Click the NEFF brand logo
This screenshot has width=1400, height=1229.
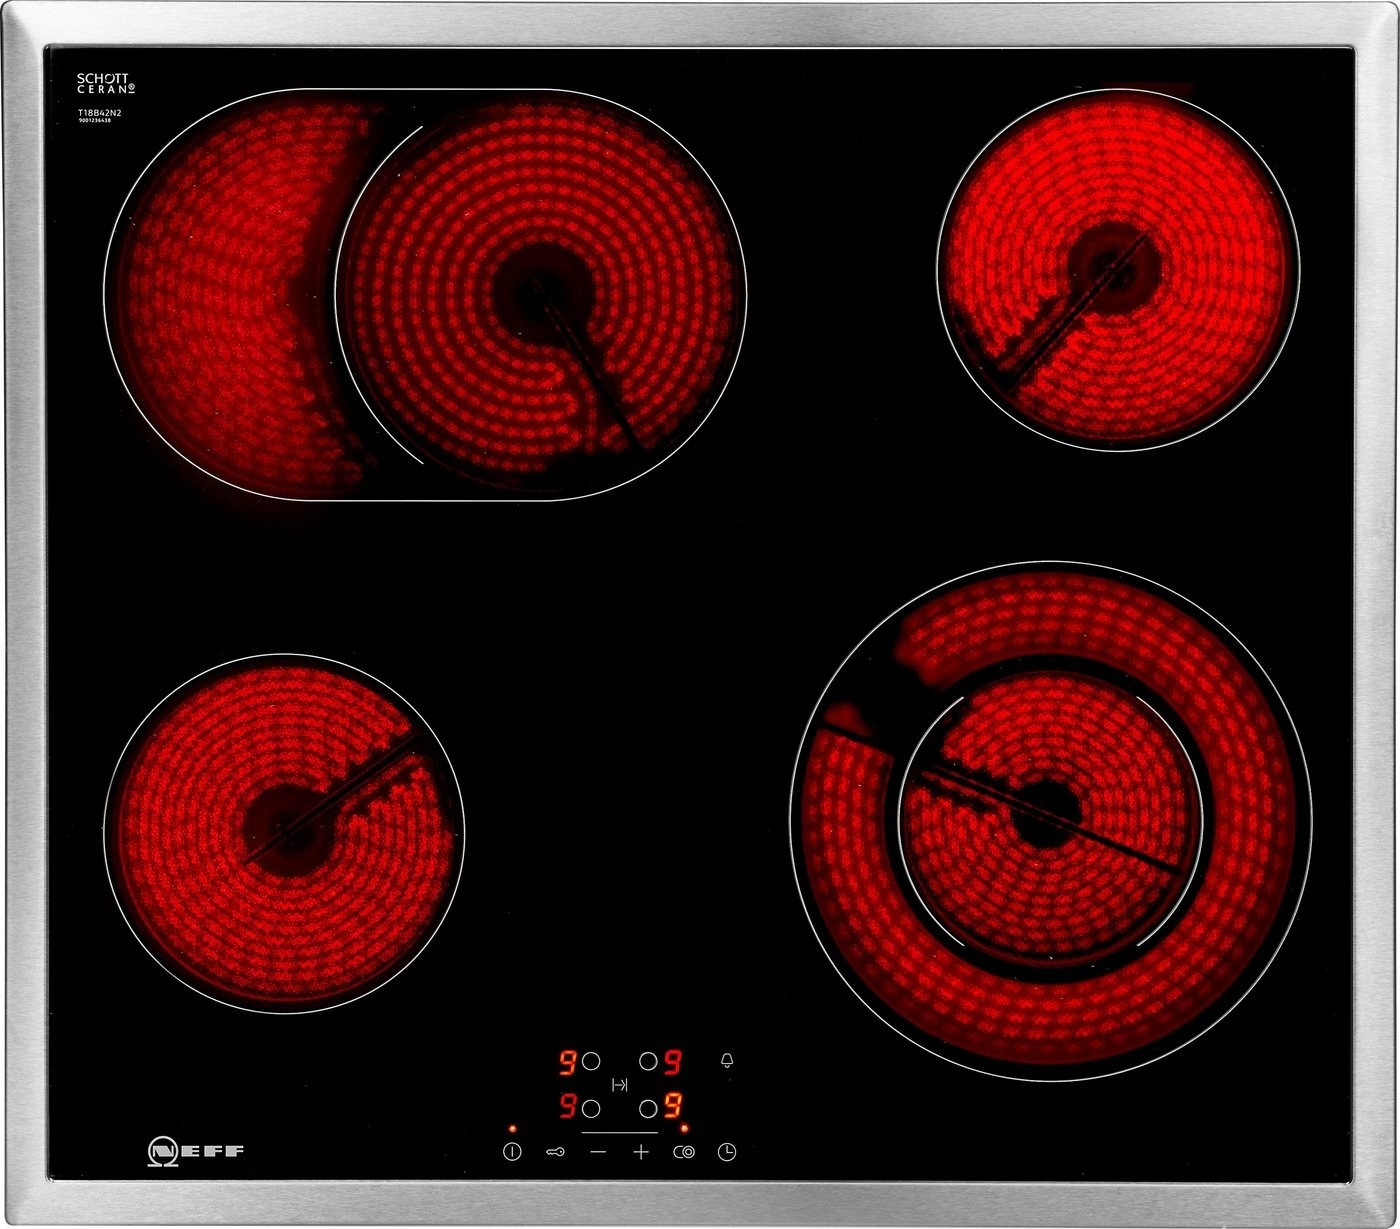pos(196,1150)
